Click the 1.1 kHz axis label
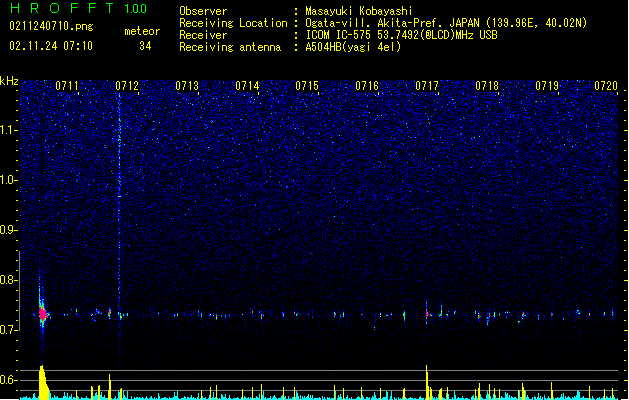This screenshot has width=629, height=400. 9,130
